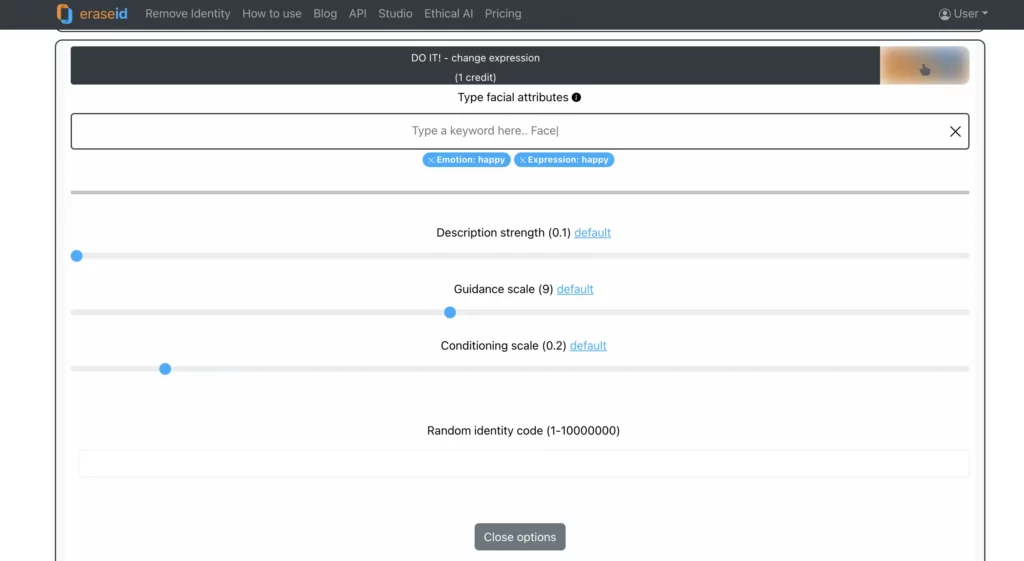The width and height of the screenshot is (1024, 561).
Task: Reset Conditioning scale to default
Action: 588,346
